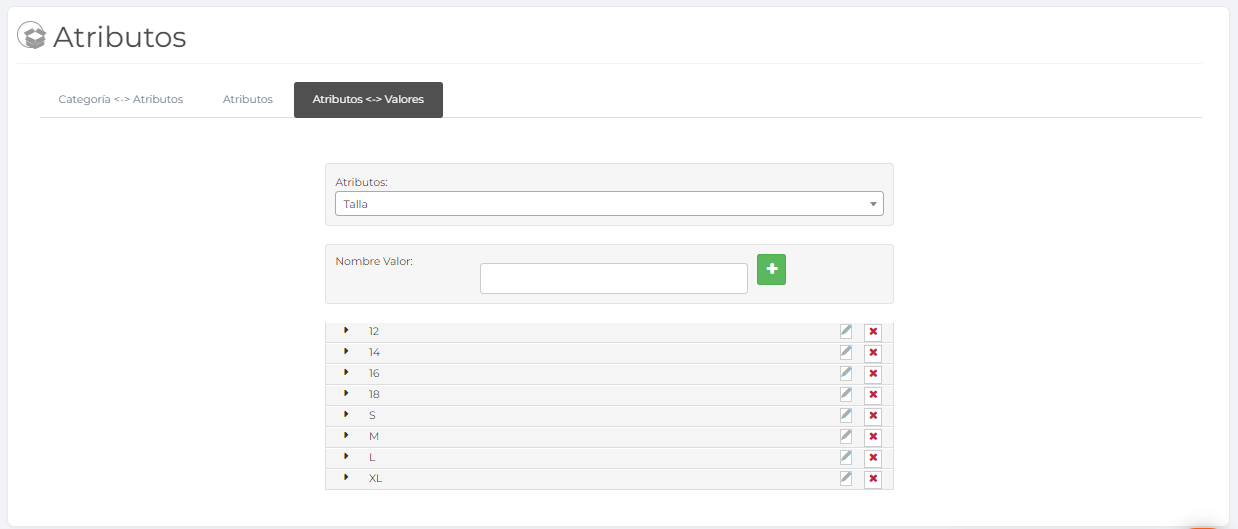1238x529 pixels.
Task: Delete the value S with red X
Action: 873,416
